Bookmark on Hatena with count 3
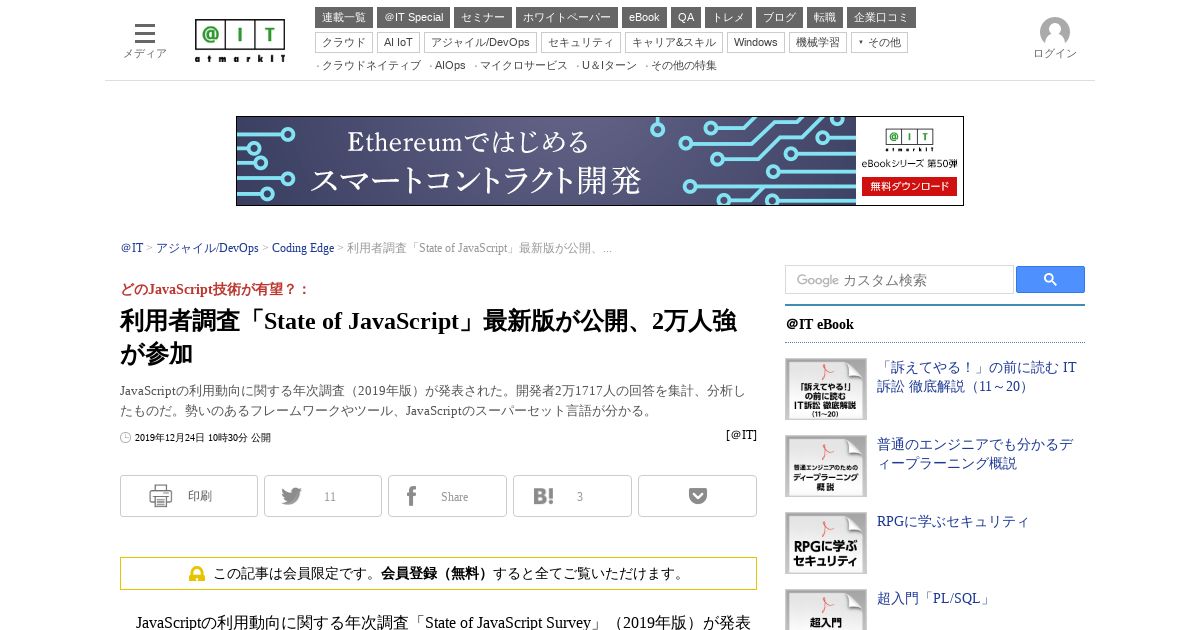 coord(572,496)
